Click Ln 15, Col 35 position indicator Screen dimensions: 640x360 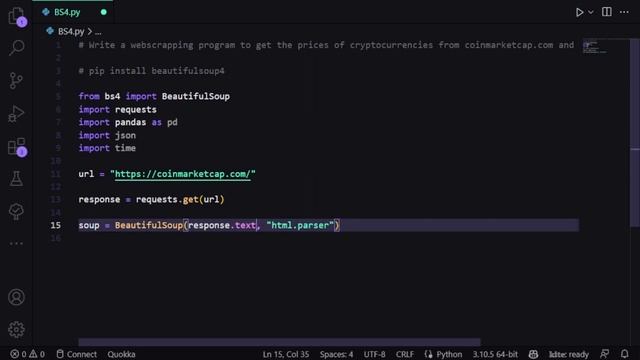(x=286, y=354)
